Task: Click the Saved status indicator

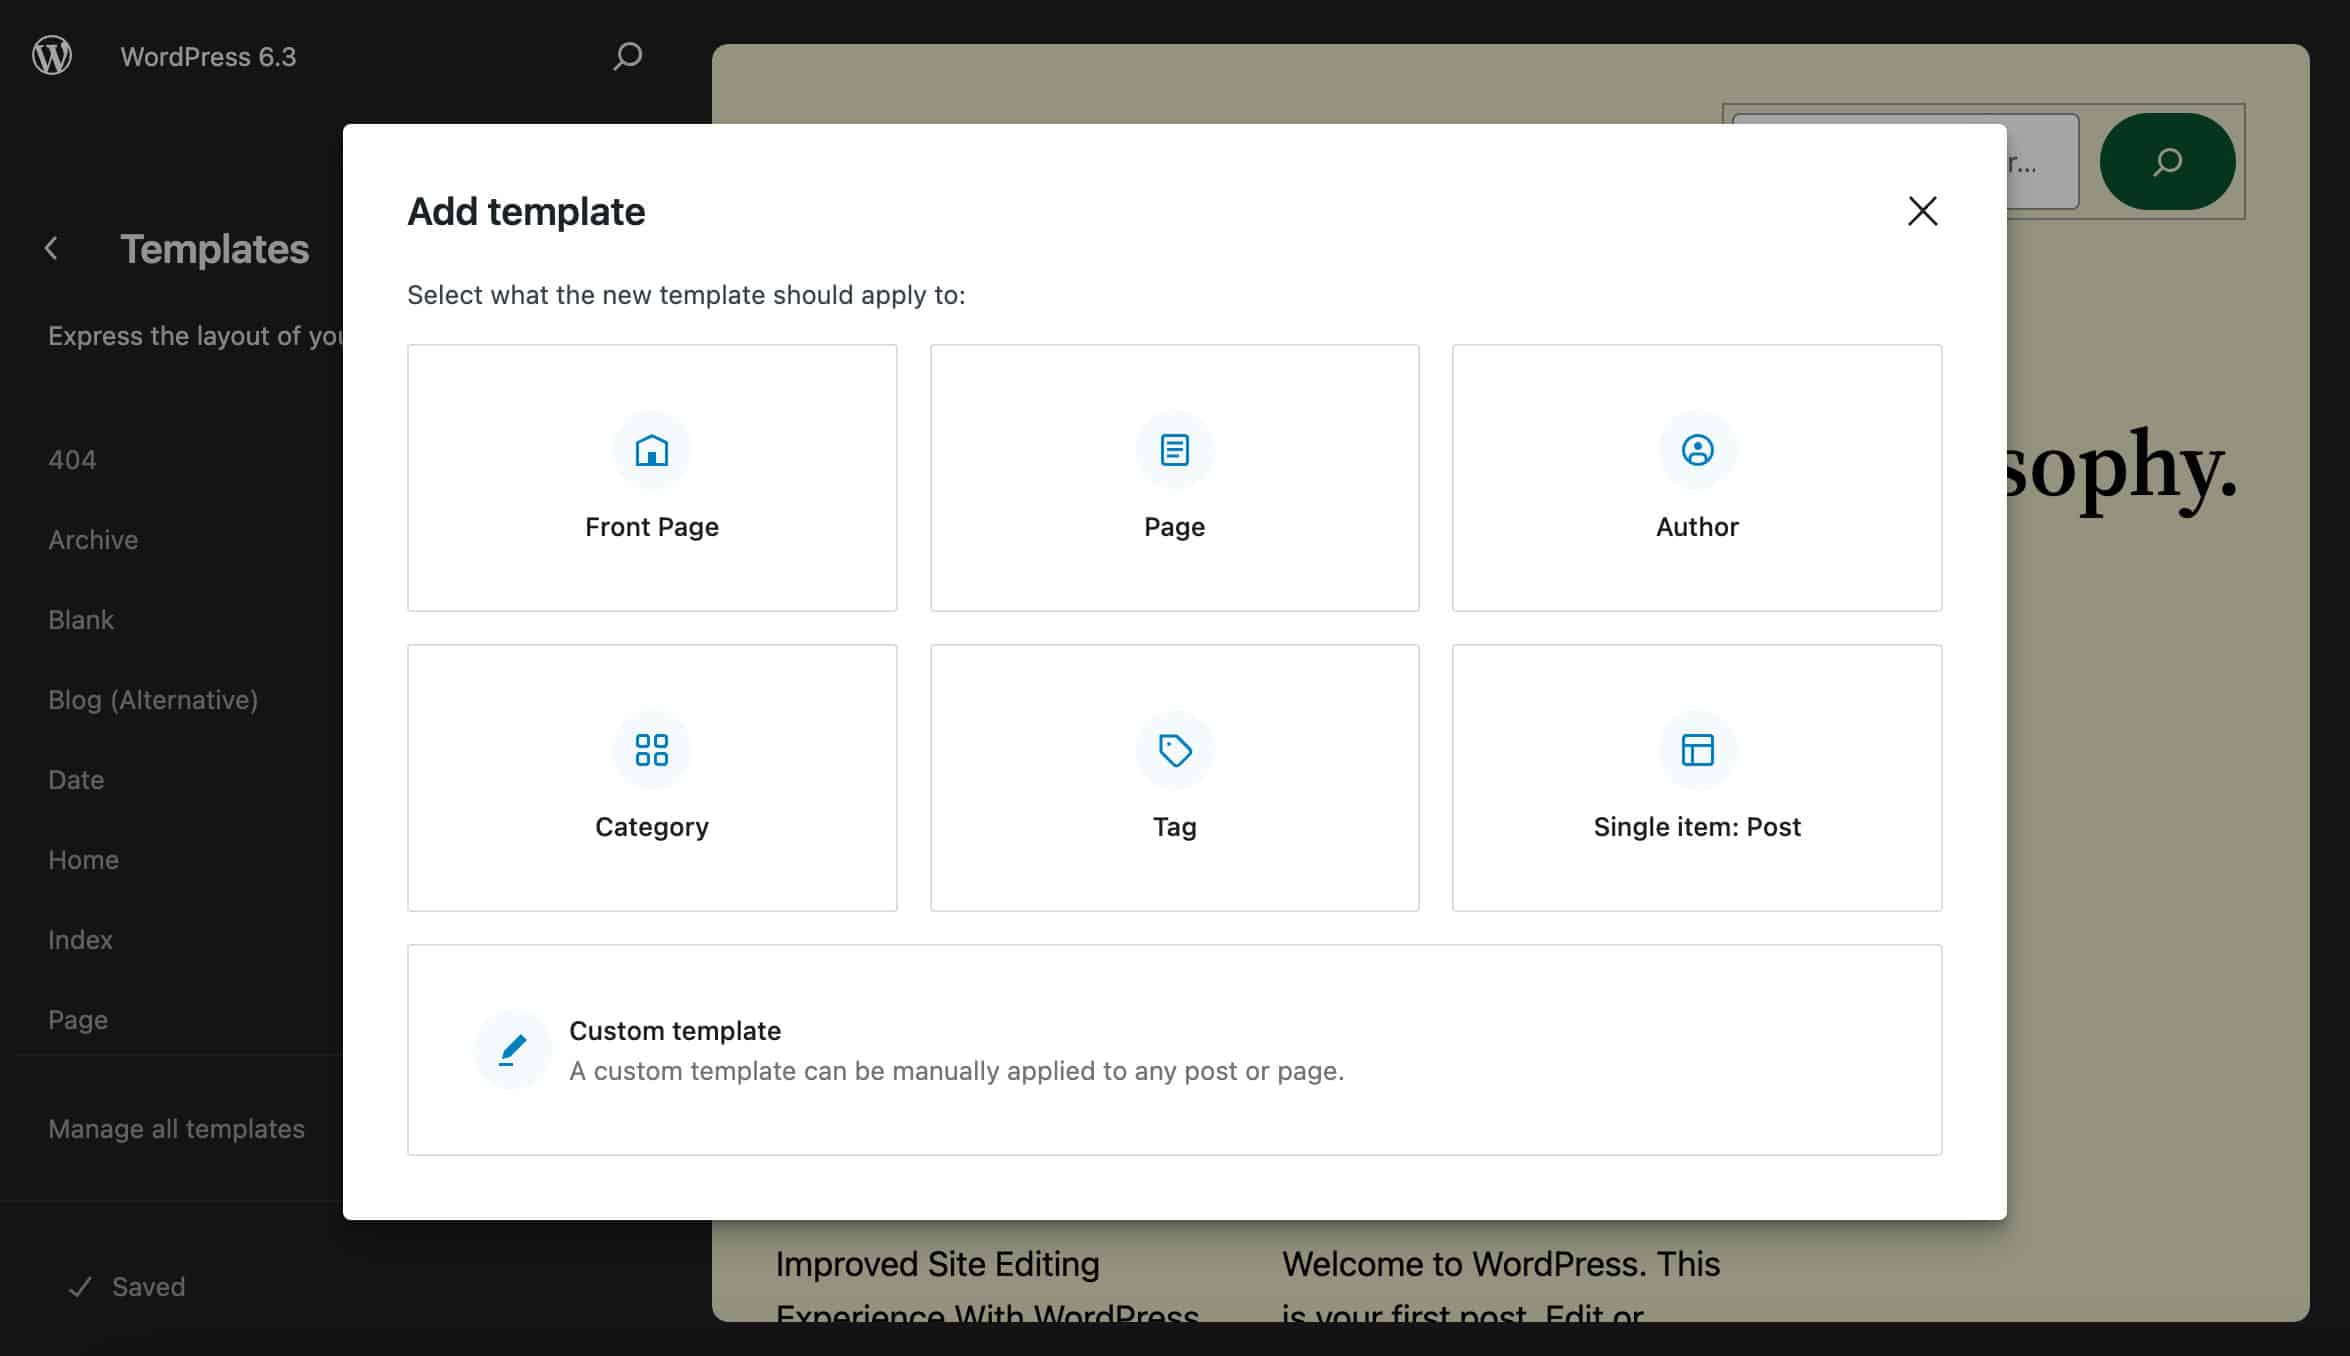Action: (128, 1286)
